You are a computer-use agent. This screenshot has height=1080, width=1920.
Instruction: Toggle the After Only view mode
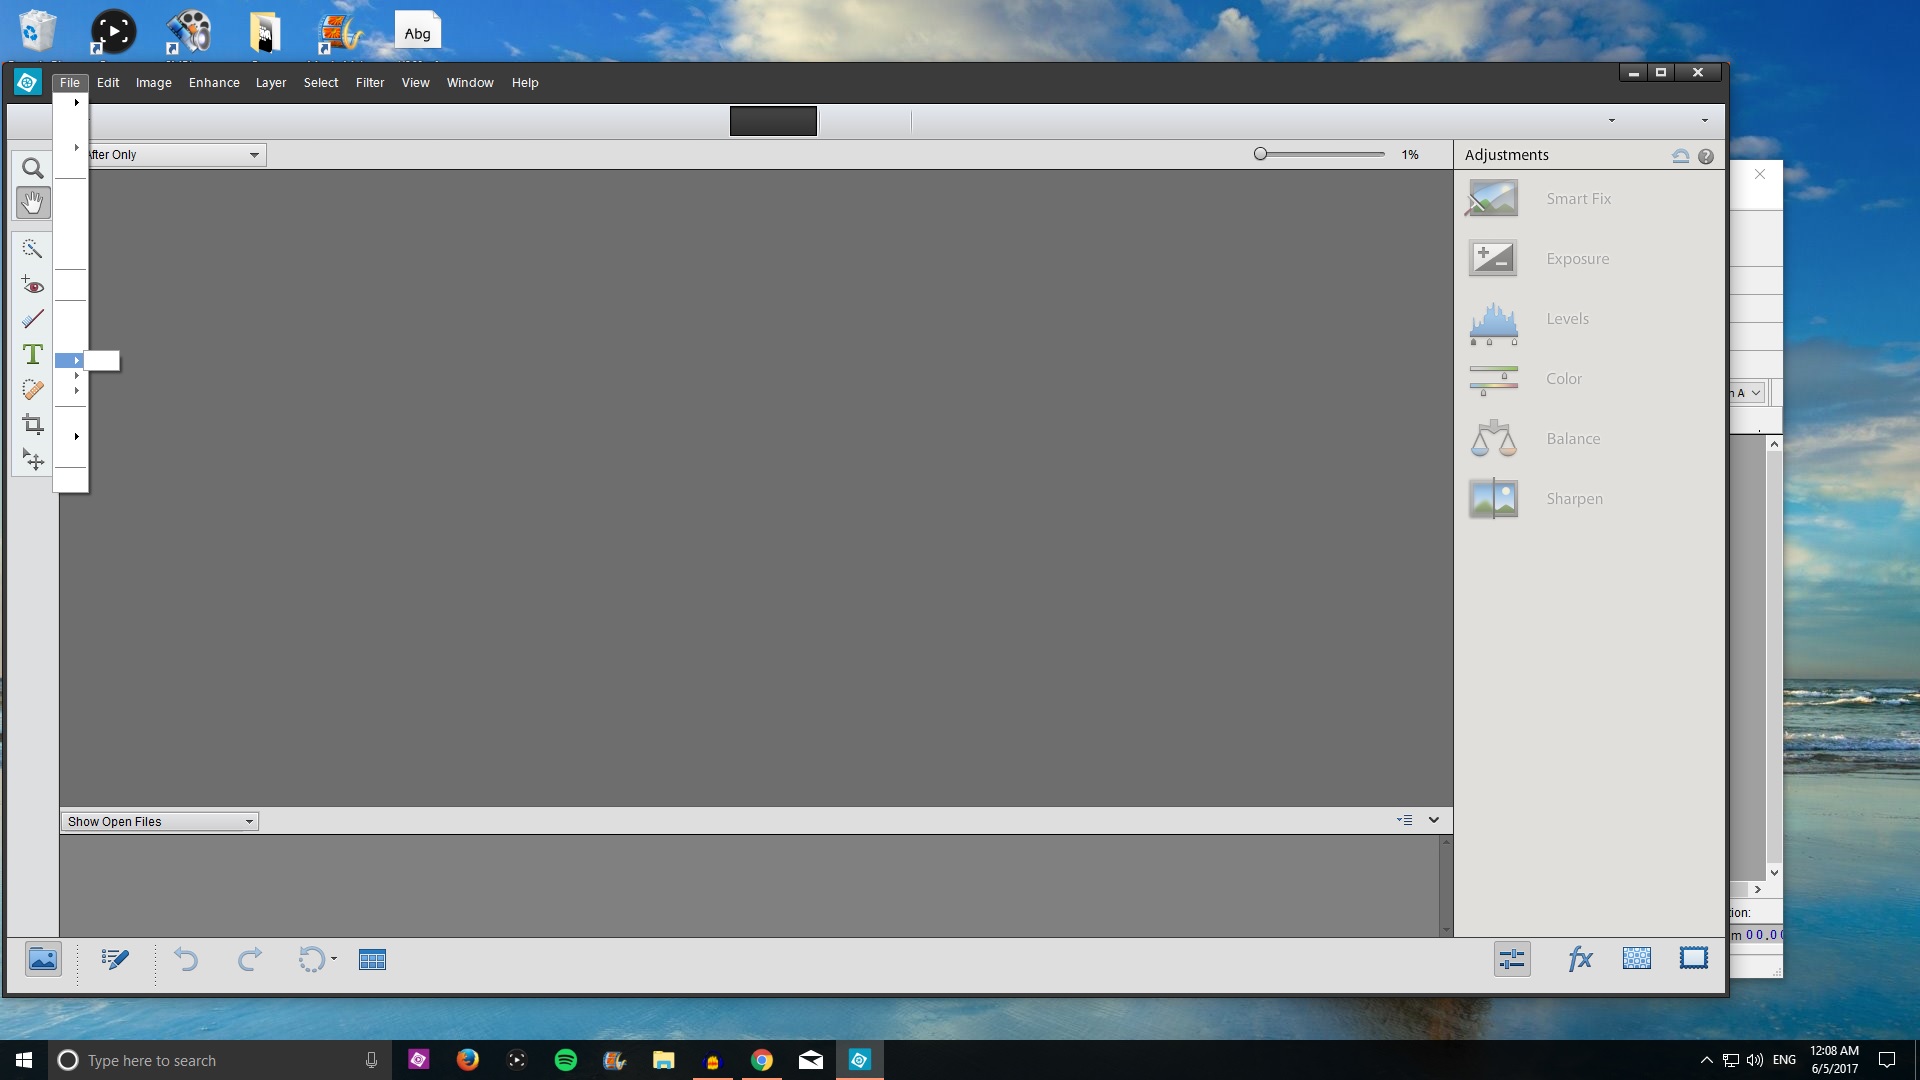click(171, 154)
